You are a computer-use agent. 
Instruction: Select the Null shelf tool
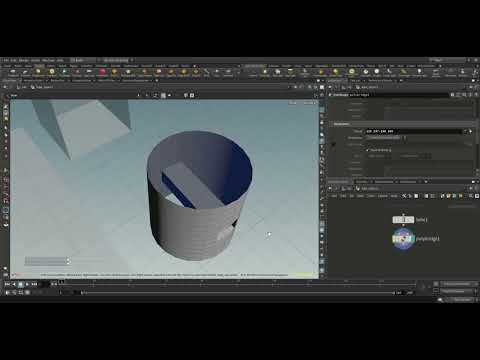pos(77,73)
